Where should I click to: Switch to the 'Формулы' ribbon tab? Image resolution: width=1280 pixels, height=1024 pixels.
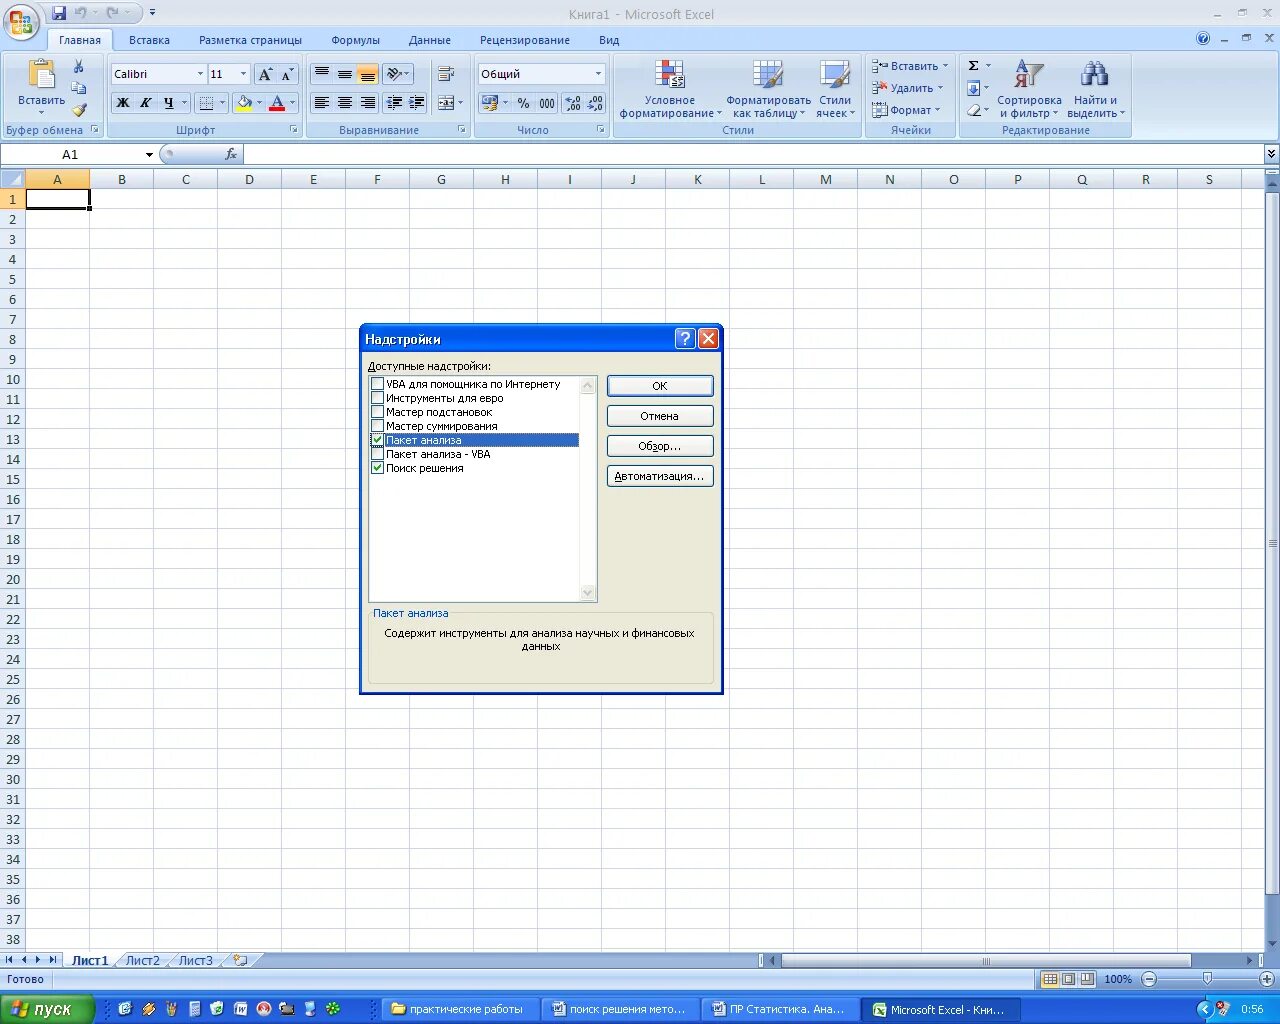[x=356, y=40]
